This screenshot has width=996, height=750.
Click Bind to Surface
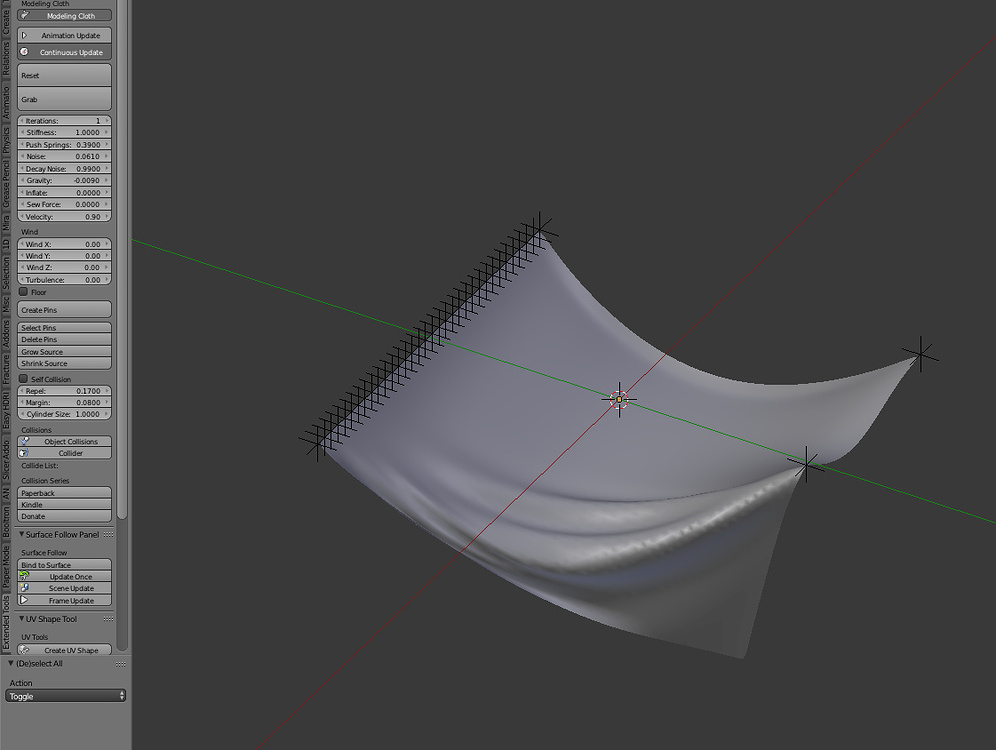point(64,565)
